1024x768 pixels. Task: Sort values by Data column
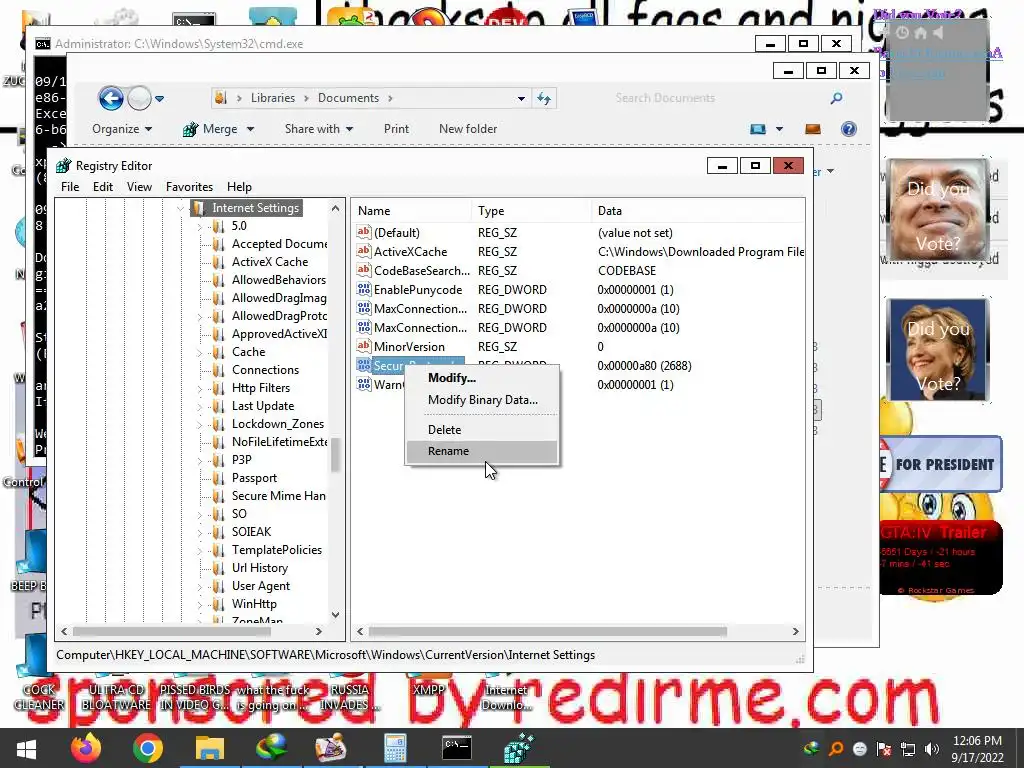(x=697, y=211)
